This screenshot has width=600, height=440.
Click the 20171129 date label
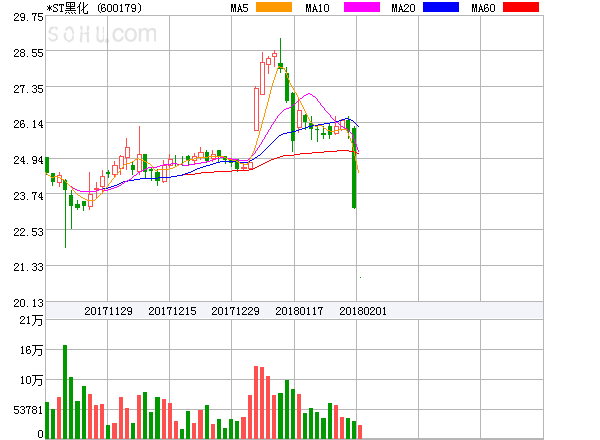tap(108, 311)
